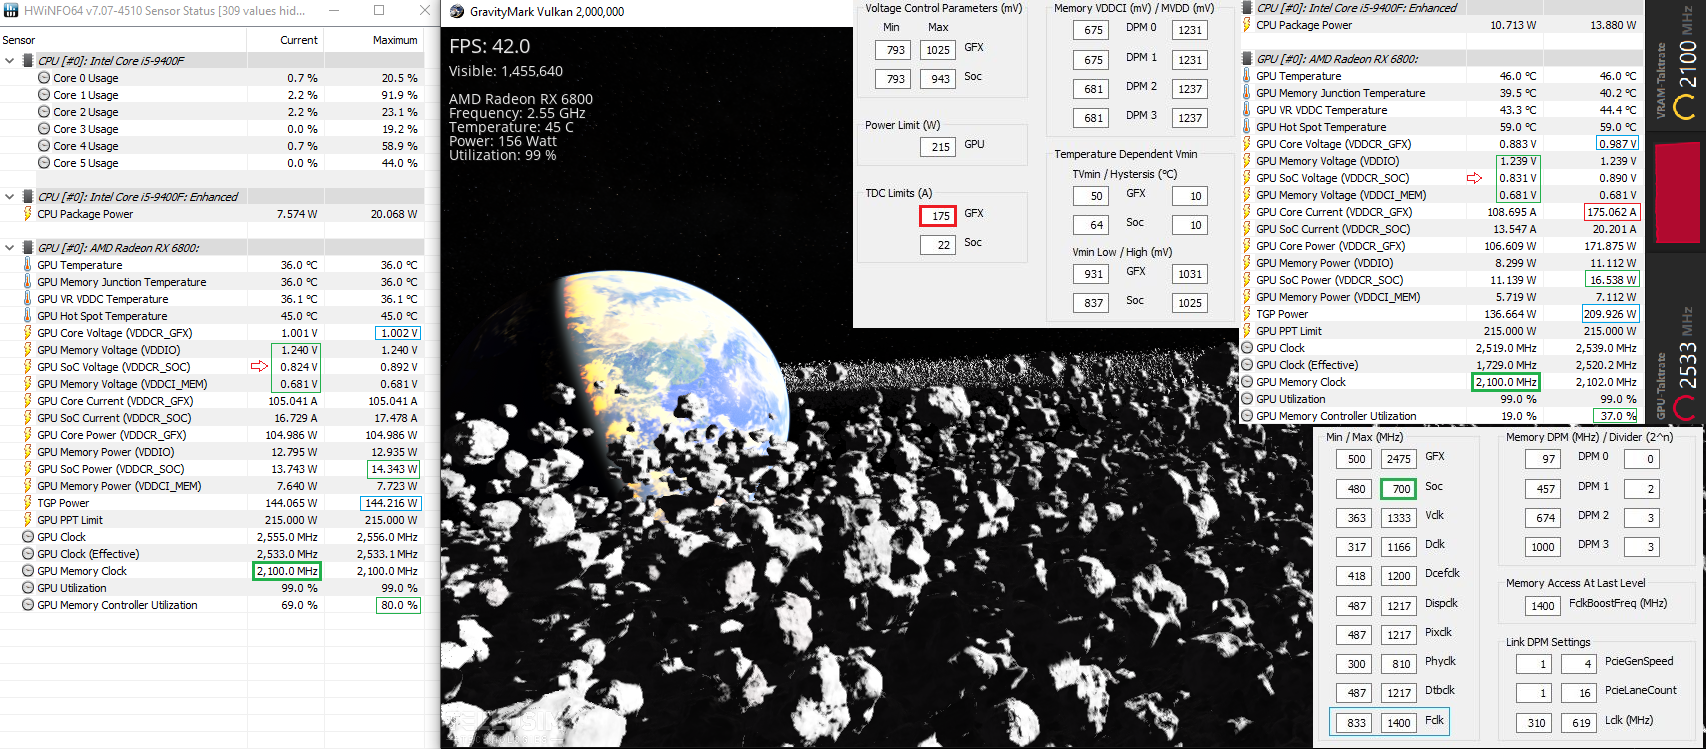
Task: Click the Vmin Low GFX field showing 931
Action: click(1093, 274)
